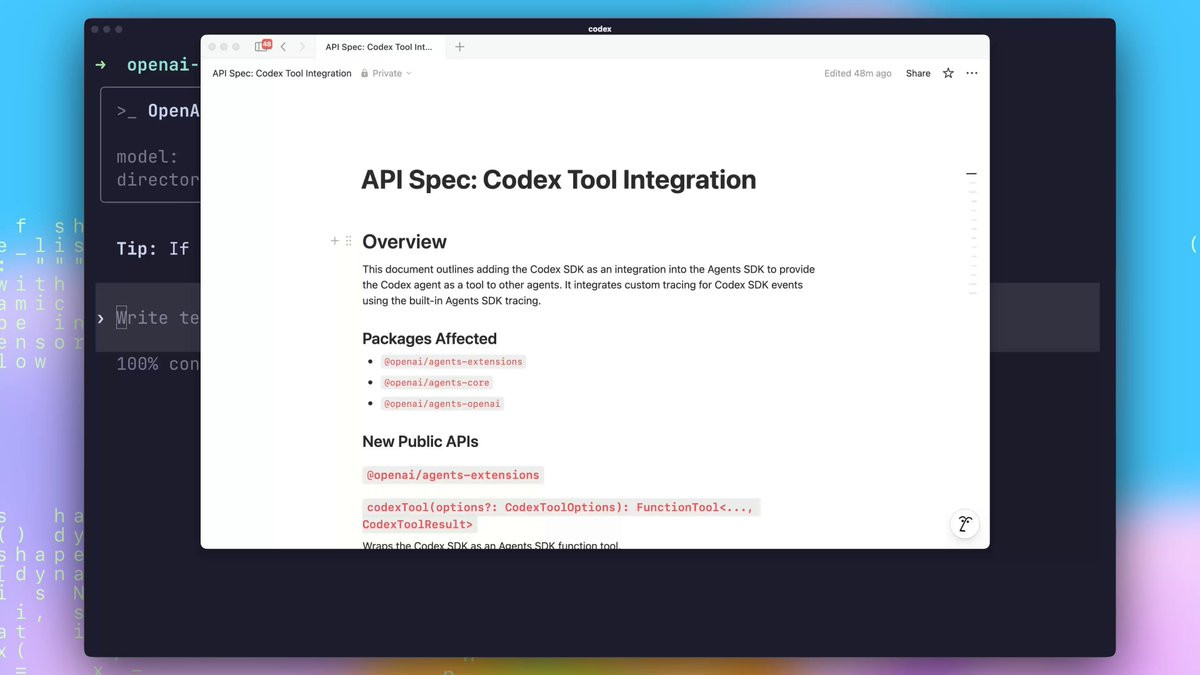Click the Write prompt input in codex terminal
Screen dimensions: 1200x675
(148, 317)
